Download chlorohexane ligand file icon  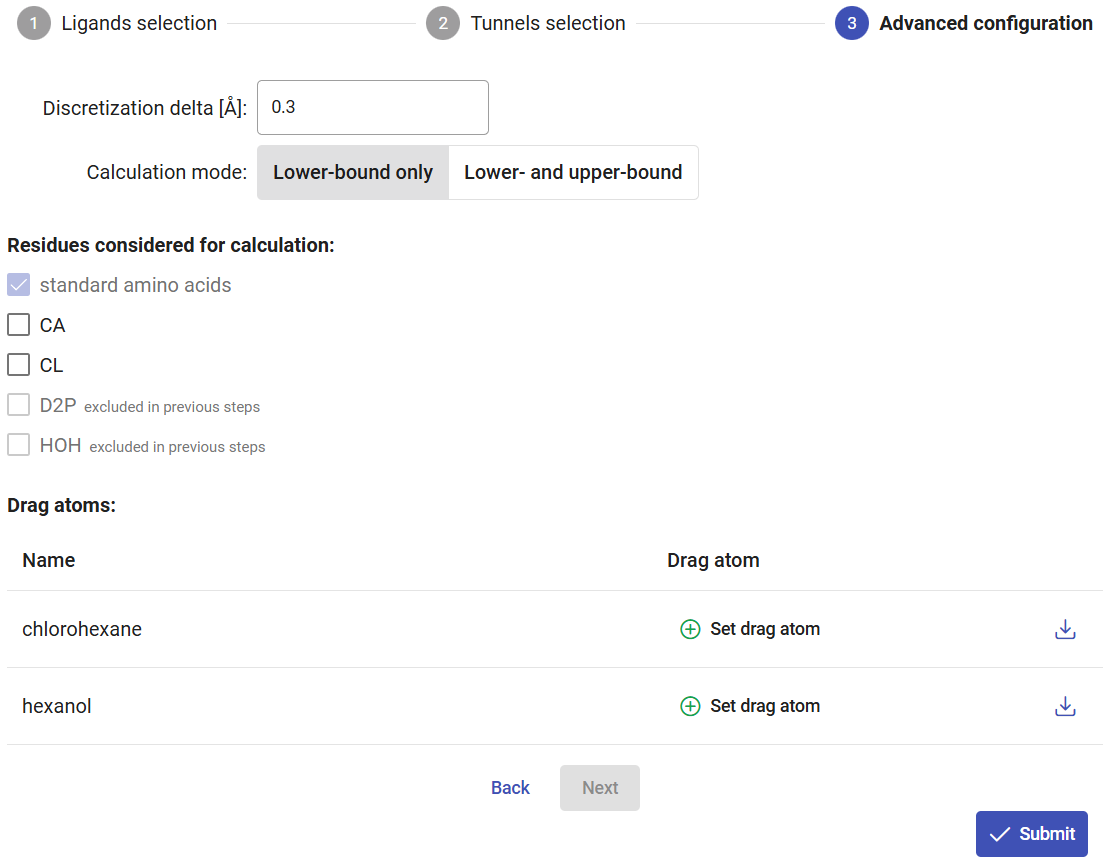click(1065, 629)
